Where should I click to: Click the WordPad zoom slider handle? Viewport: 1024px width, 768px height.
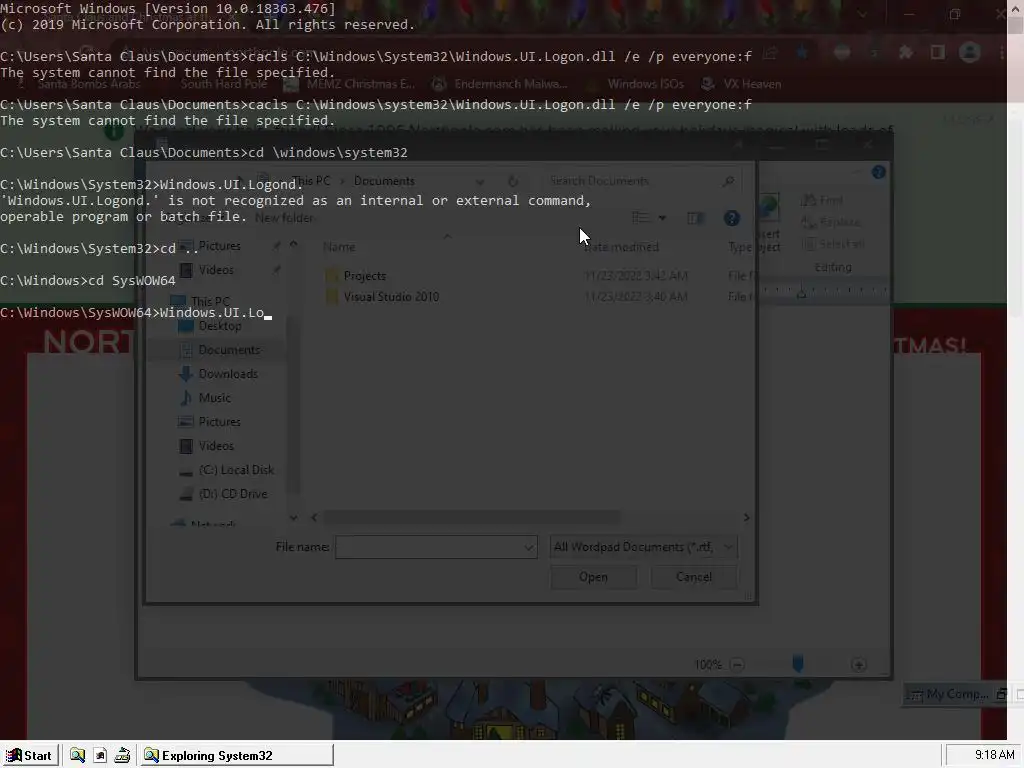tap(797, 664)
